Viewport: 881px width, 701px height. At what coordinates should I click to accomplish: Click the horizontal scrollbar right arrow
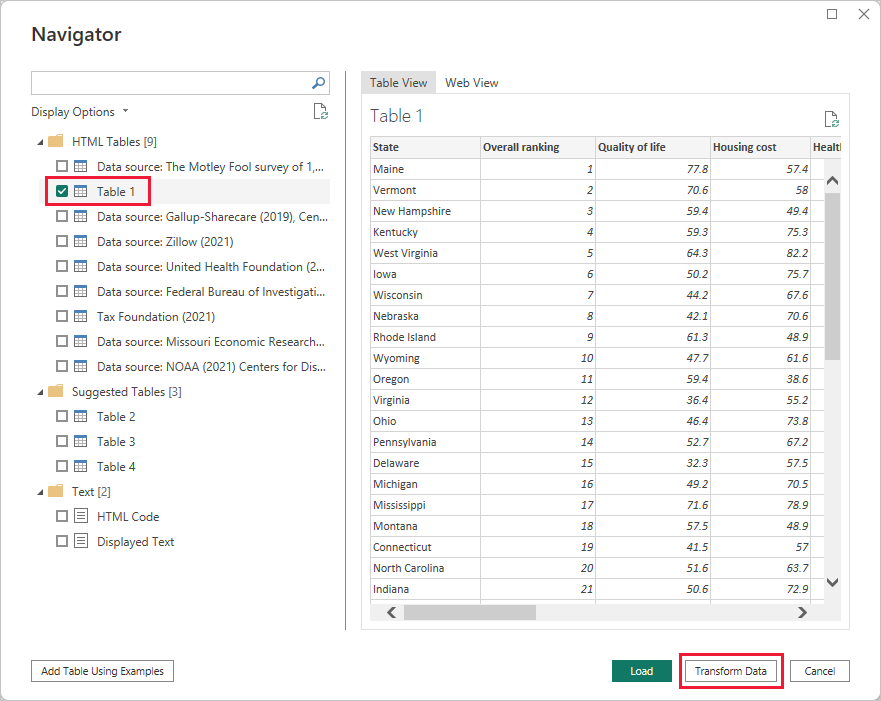(802, 613)
